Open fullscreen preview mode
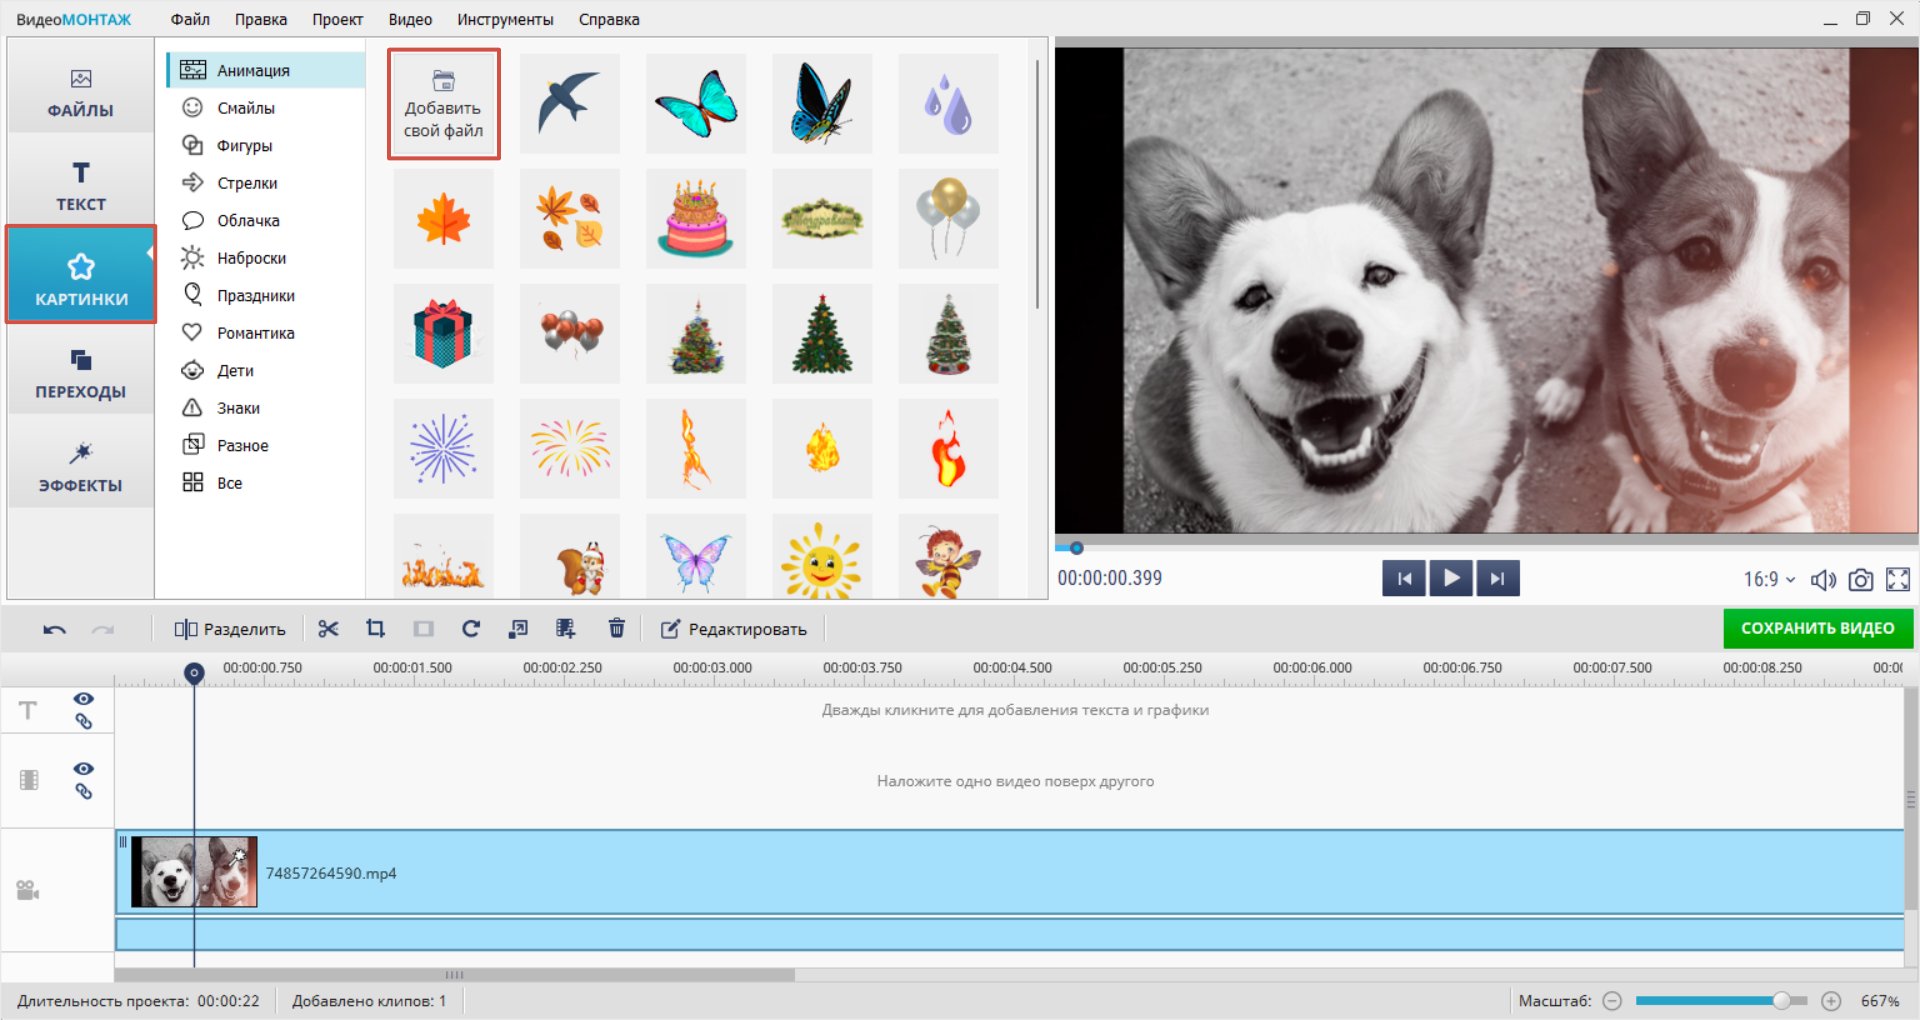Image resolution: width=1920 pixels, height=1020 pixels. tap(1897, 580)
